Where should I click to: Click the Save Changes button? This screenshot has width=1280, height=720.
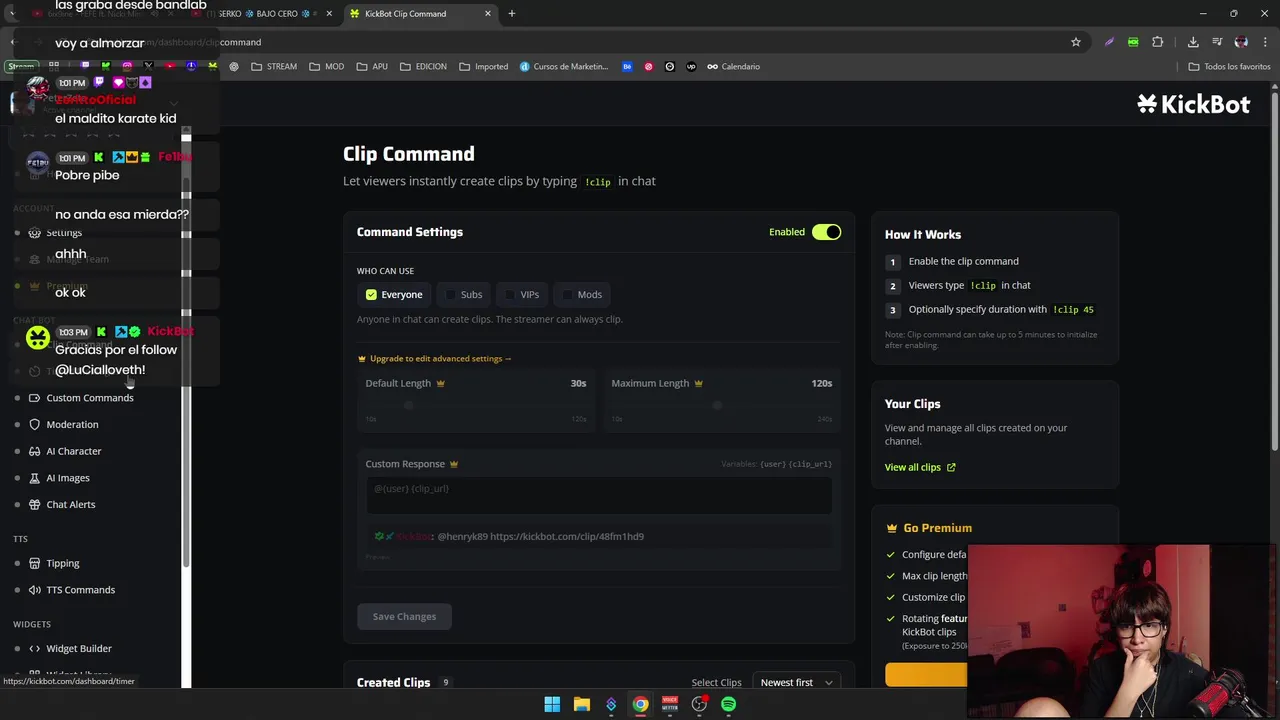point(404,616)
